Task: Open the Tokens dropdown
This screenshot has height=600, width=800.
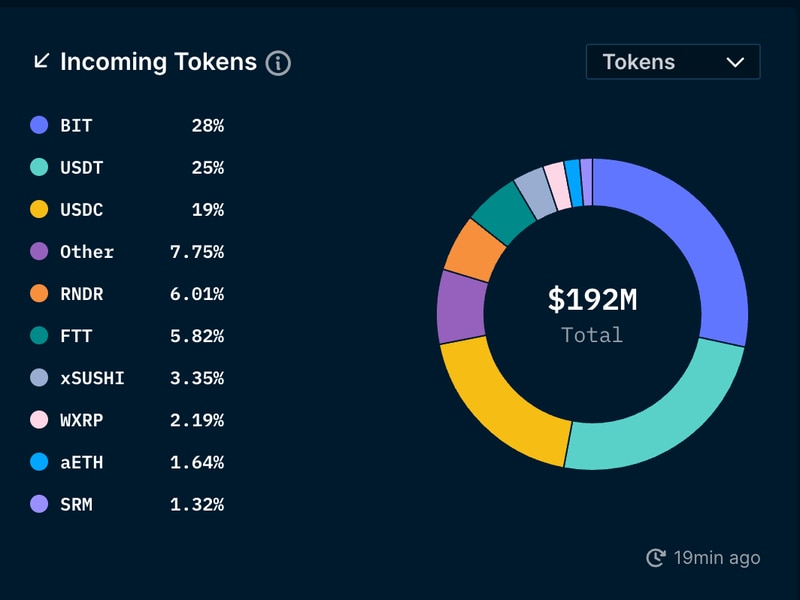Action: point(672,62)
